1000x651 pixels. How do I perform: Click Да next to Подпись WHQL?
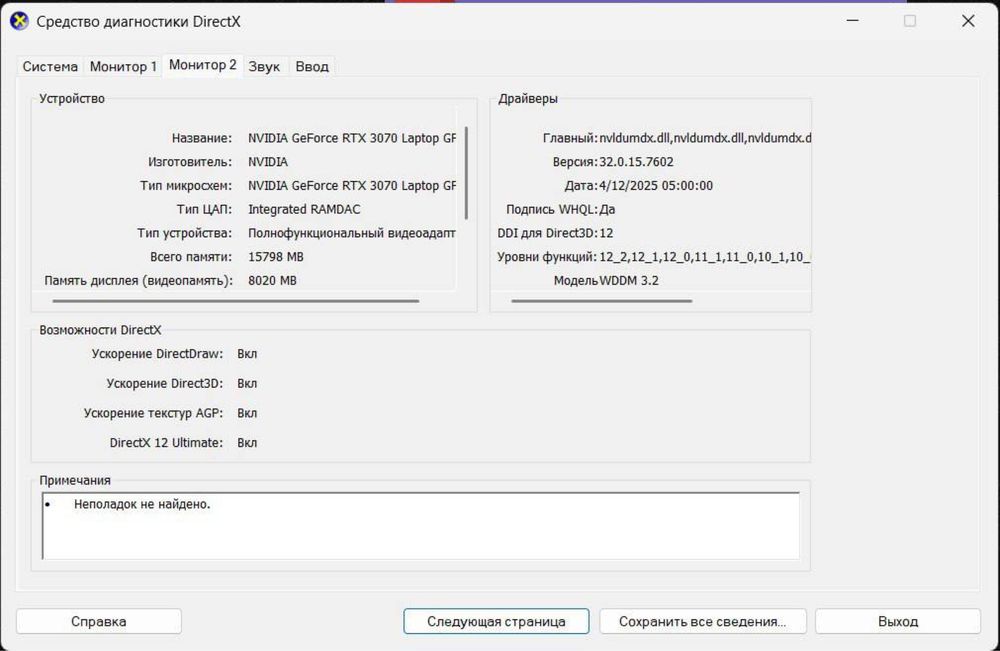point(607,209)
